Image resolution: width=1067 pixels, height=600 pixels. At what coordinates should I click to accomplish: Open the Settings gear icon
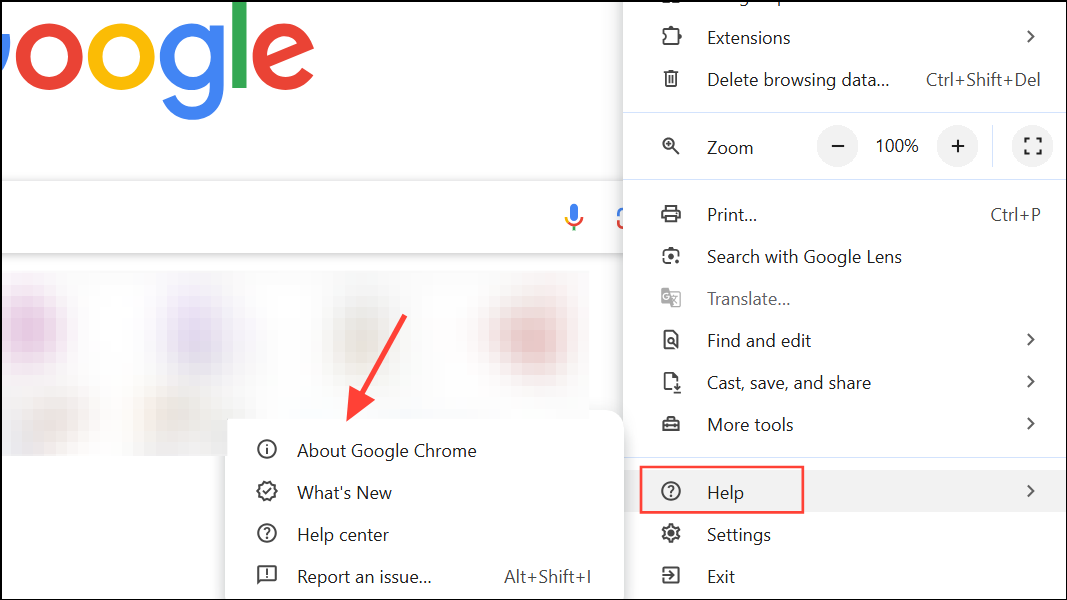[x=671, y=534]
